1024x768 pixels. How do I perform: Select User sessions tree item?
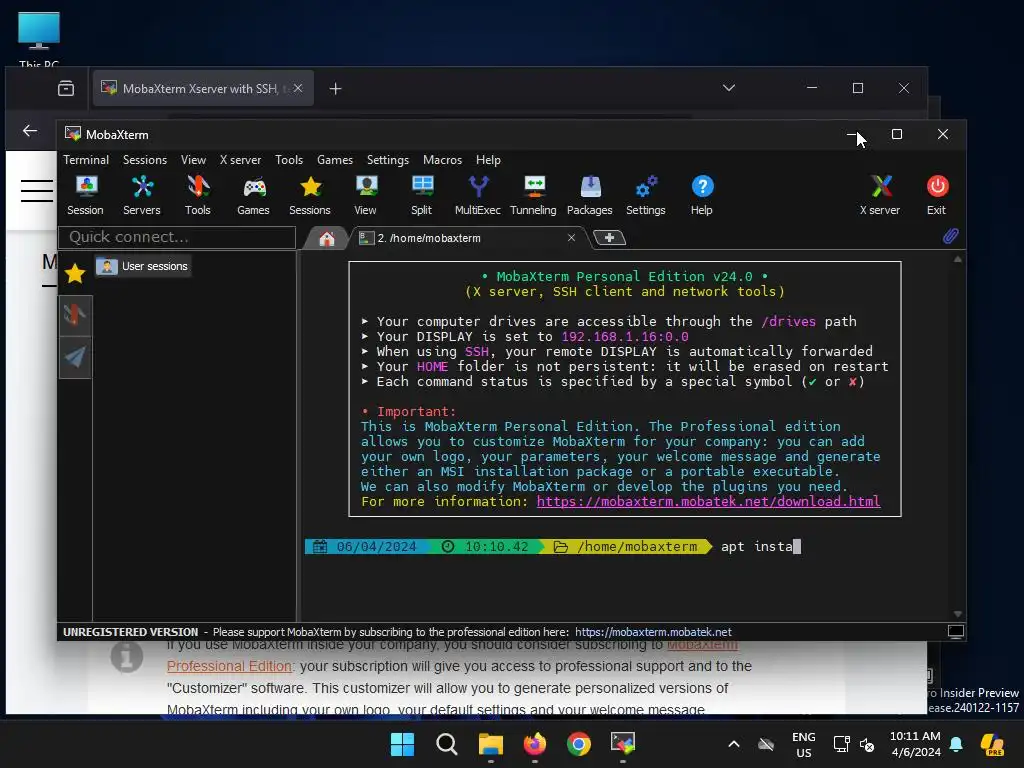pyautogui.click(x=143, y=266)
